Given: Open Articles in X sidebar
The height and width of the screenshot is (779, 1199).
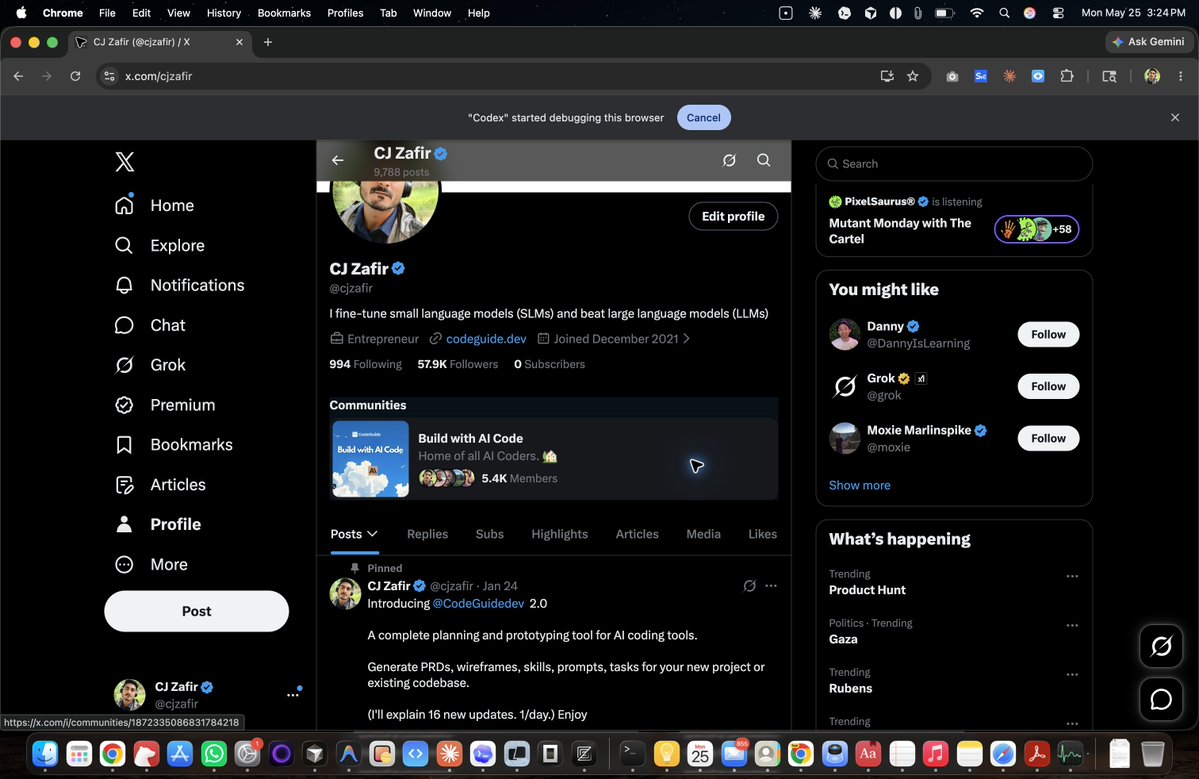Looking at the screenshot, I should [x=159, y=484].
